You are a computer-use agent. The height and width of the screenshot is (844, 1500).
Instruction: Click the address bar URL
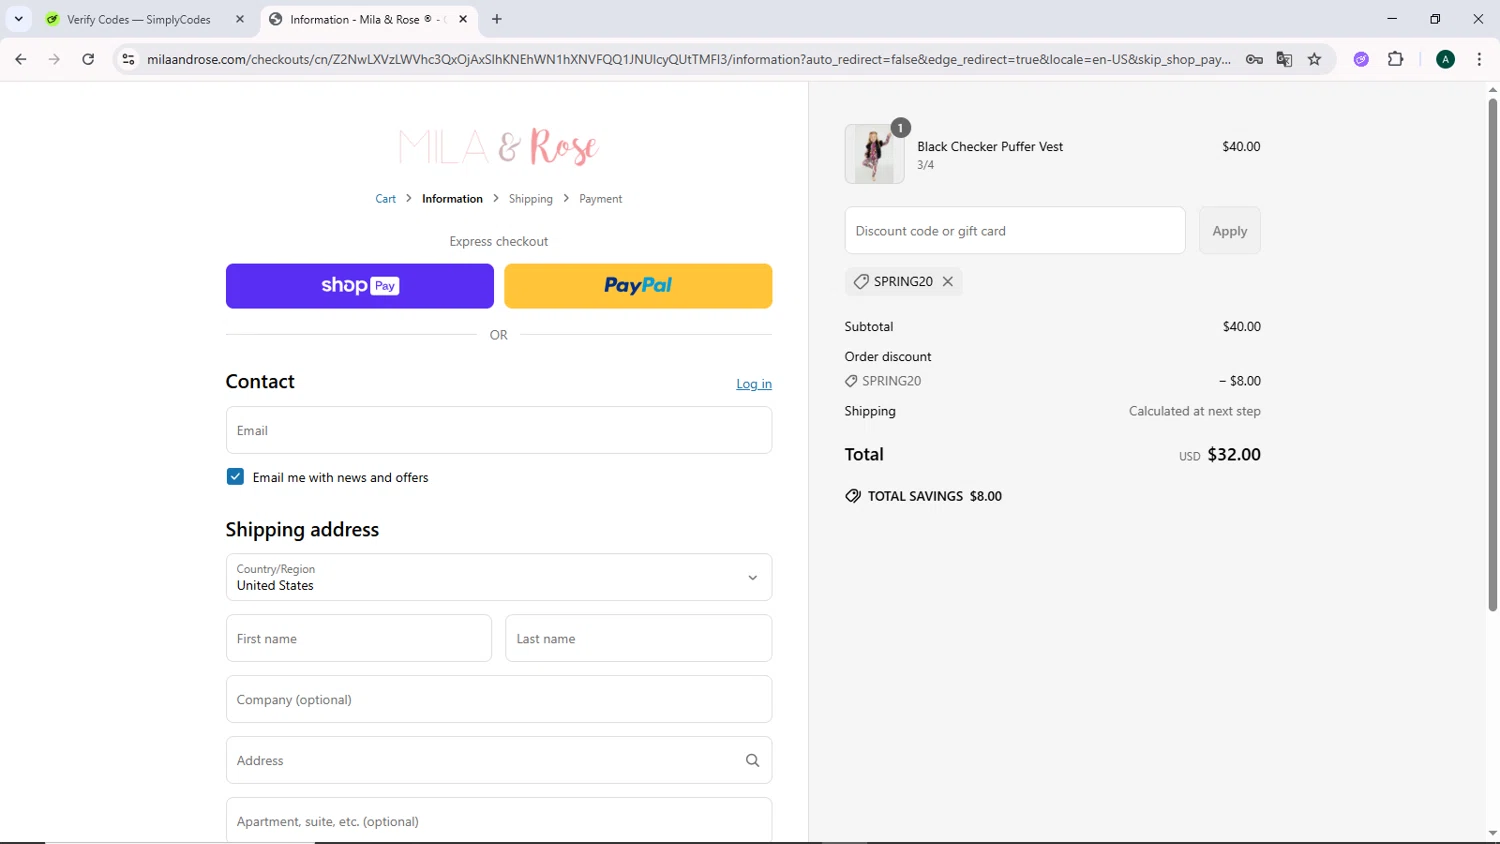coord(688,59)
